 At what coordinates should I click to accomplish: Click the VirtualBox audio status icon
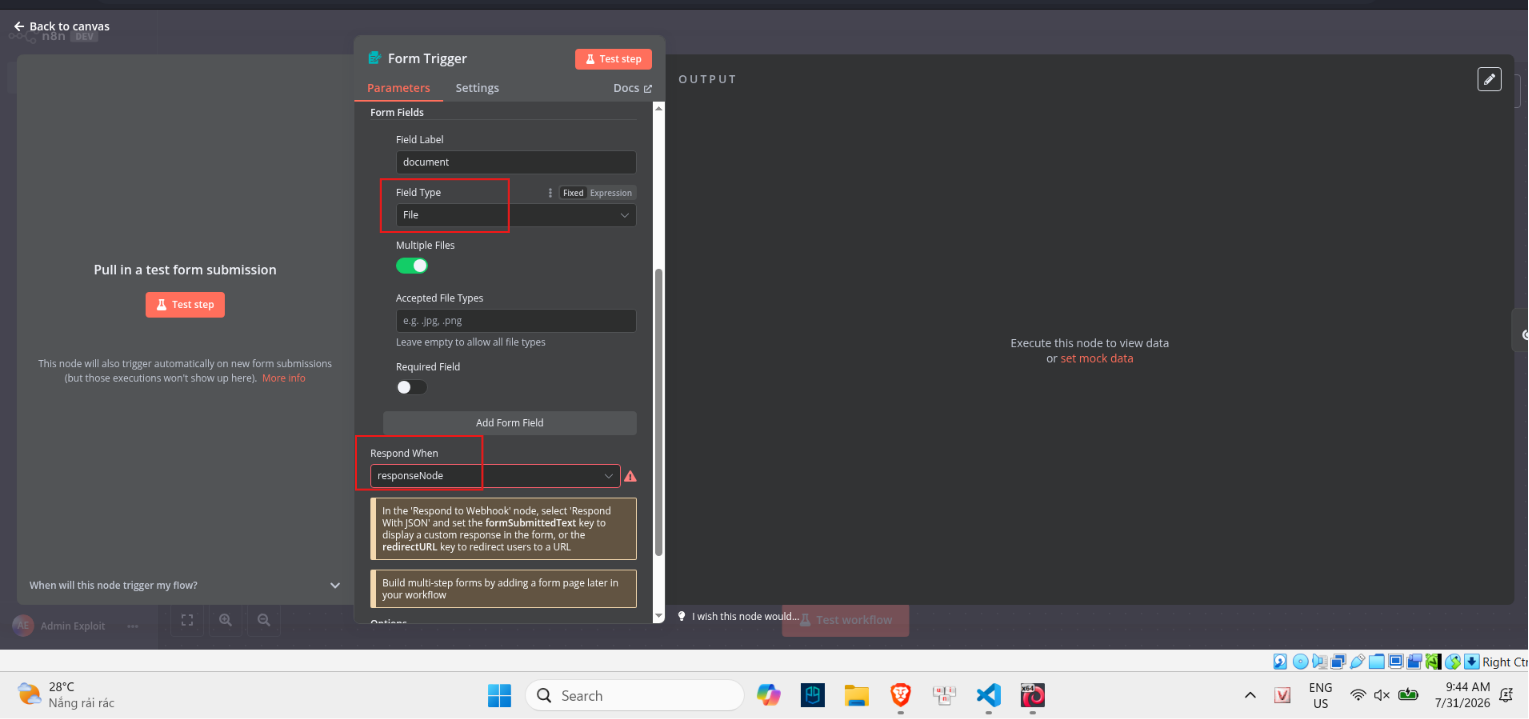click(x=1319, y=661)
